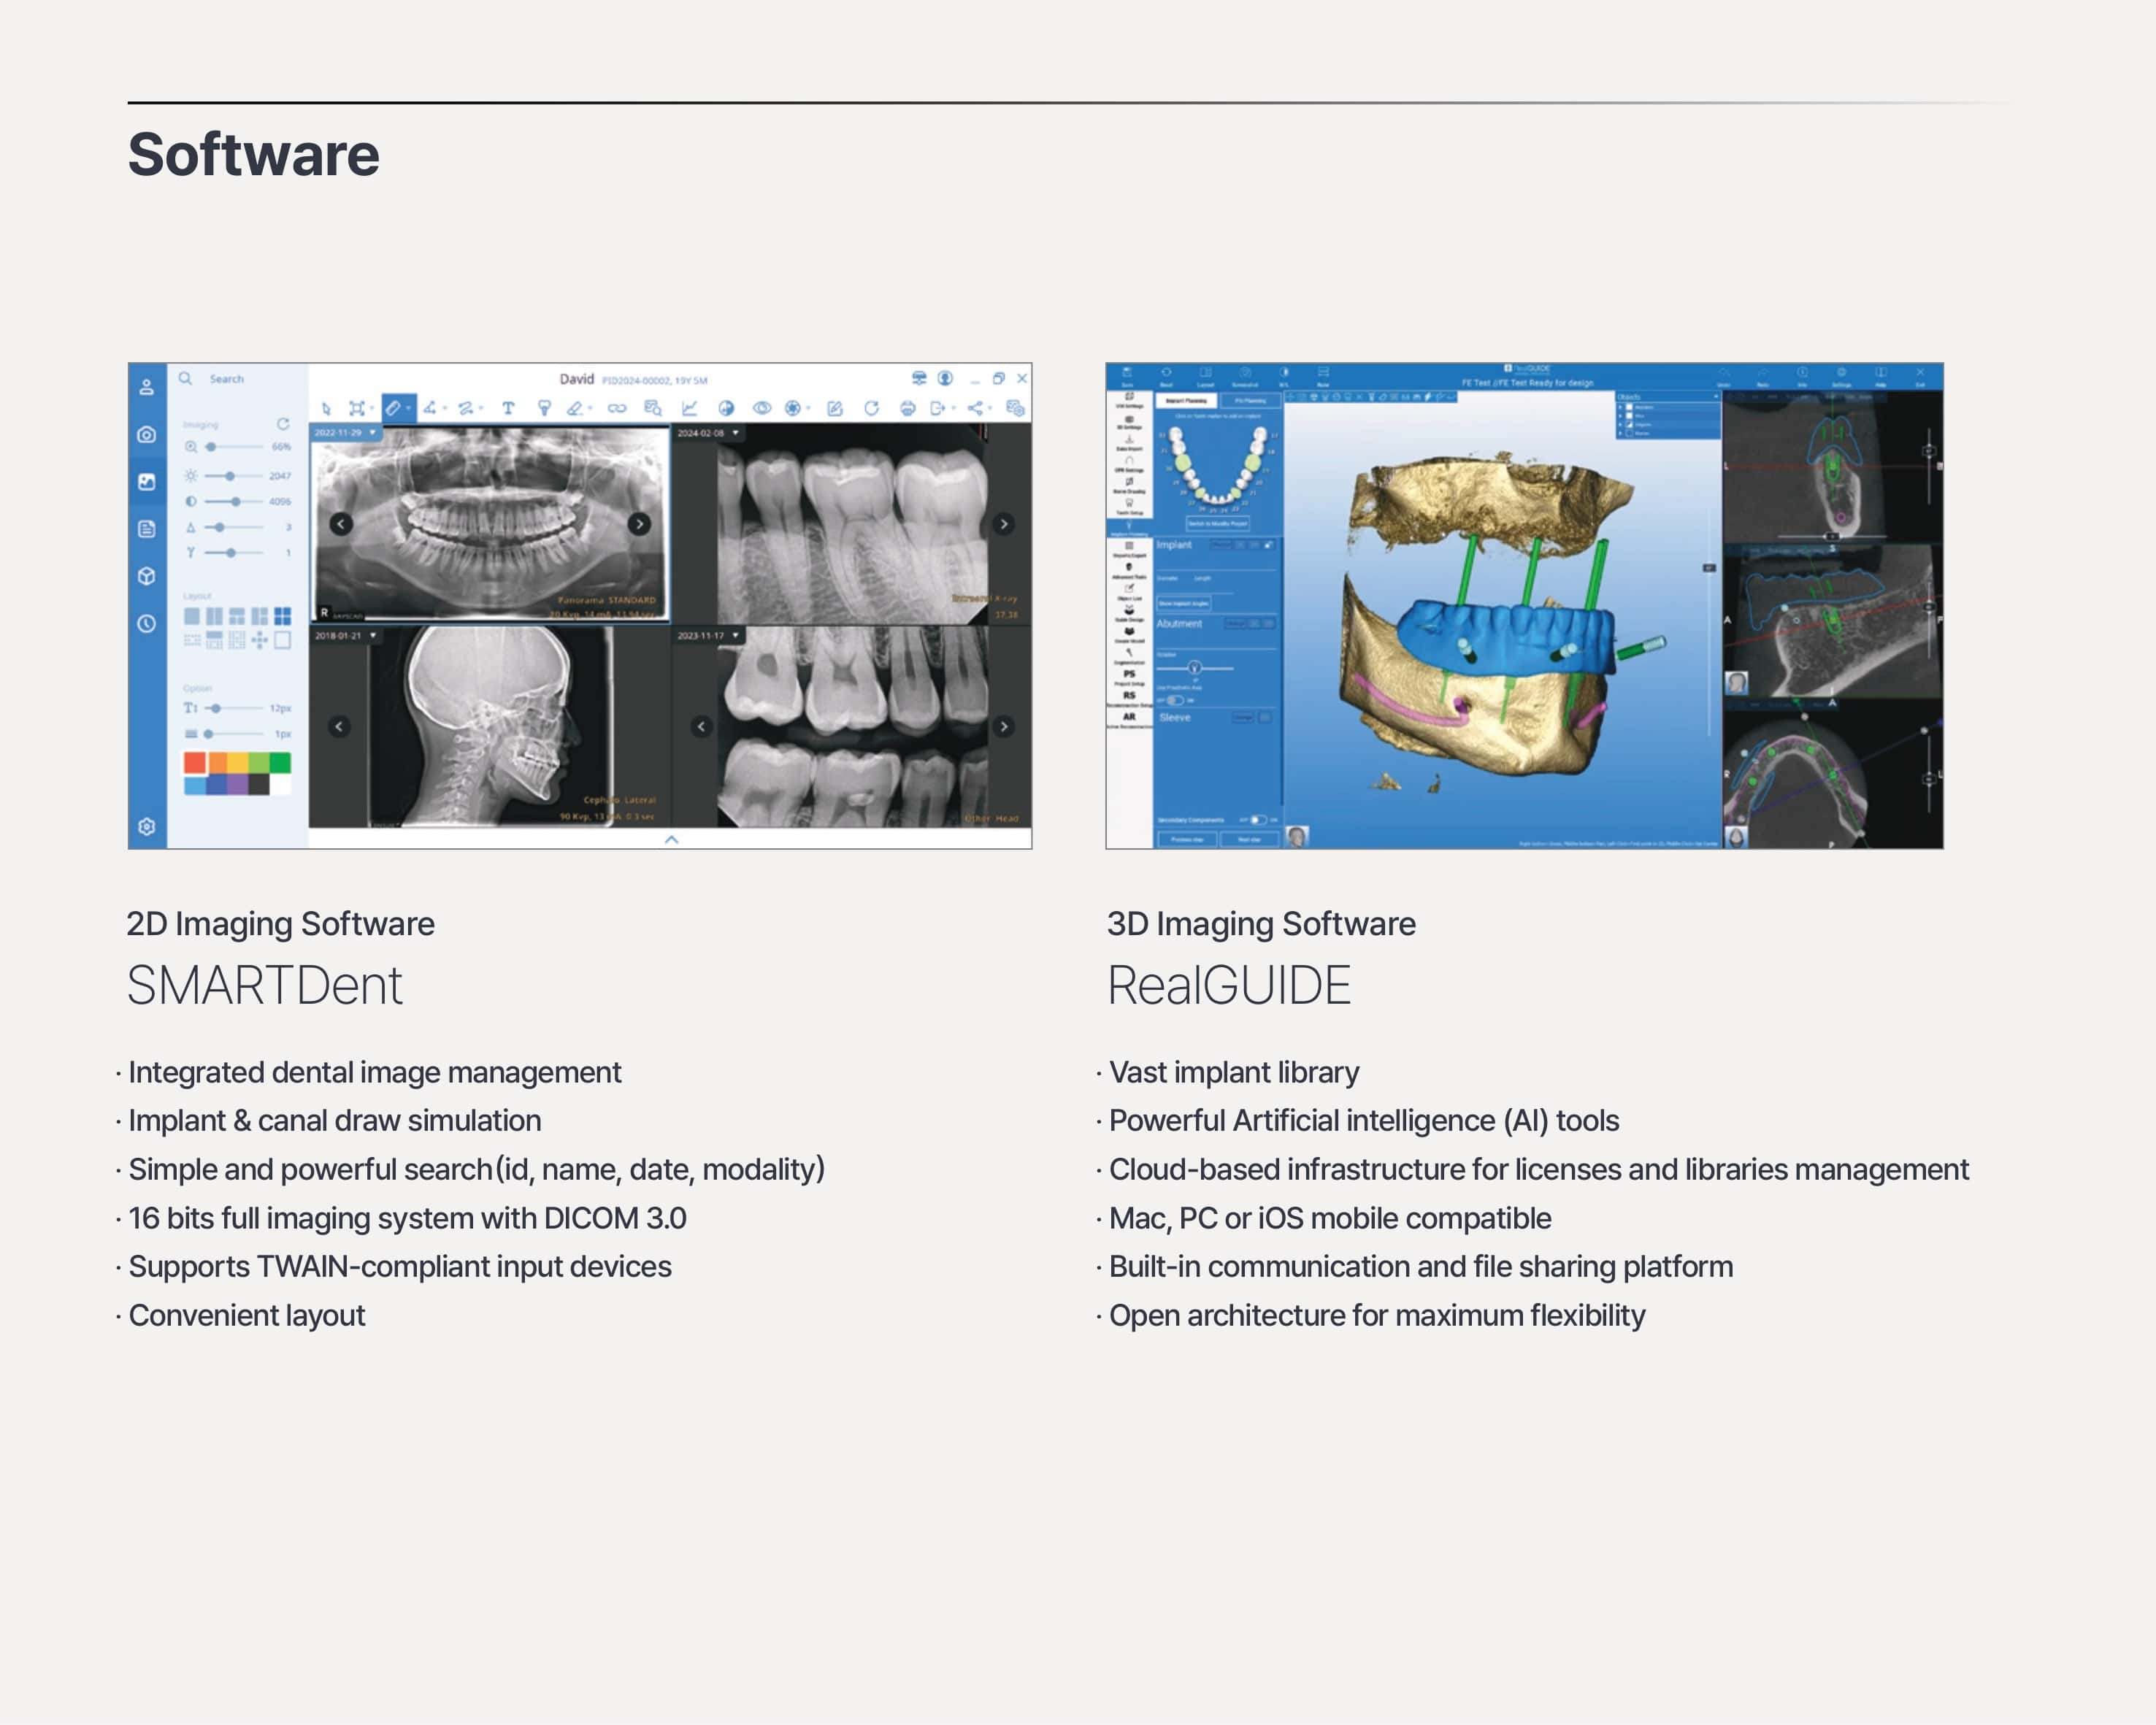Image resolution: width=2156 pixels, height=1725 pixels.
Task: Open the PS Project Setup item in RealGUIDE
Action: coord(1130,678)
